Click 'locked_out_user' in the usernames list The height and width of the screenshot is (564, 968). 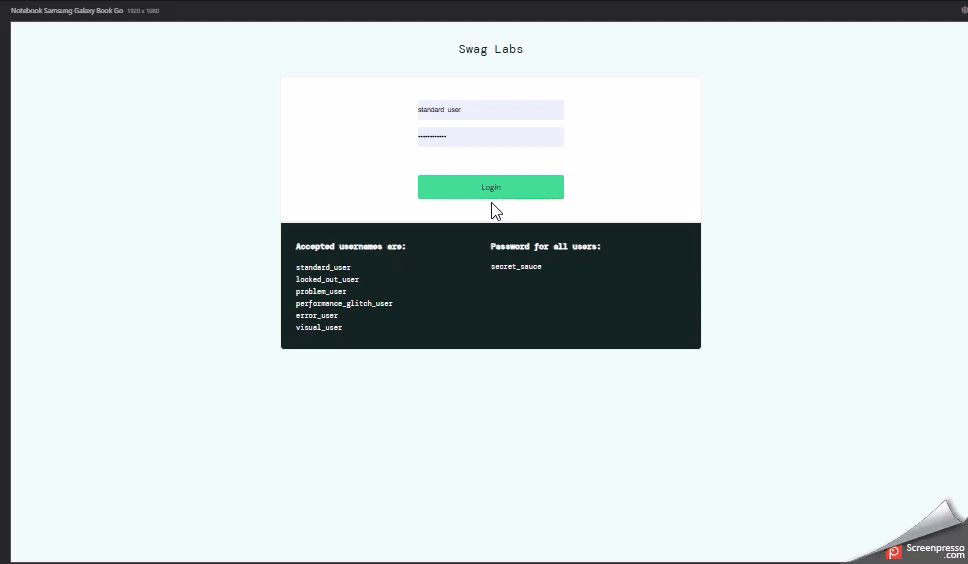click(x=327, y=280)
